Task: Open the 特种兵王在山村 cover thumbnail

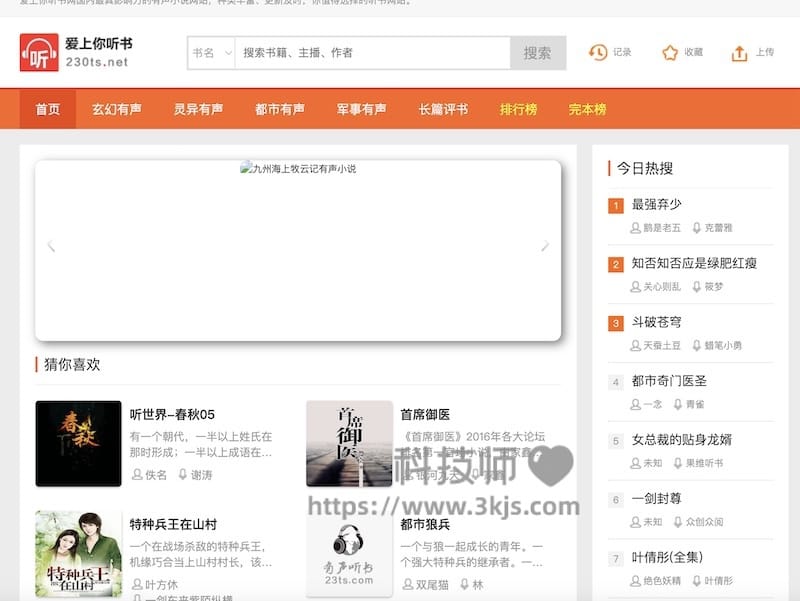Action: [x=79, y=554]
